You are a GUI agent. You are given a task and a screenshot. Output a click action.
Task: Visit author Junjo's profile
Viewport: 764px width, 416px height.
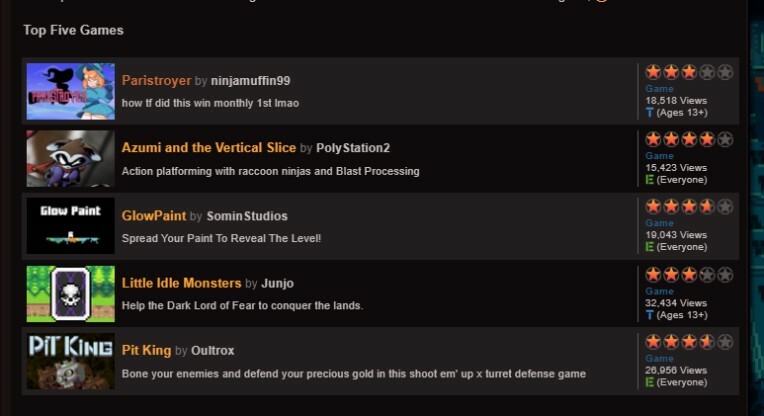coord(277,283)
